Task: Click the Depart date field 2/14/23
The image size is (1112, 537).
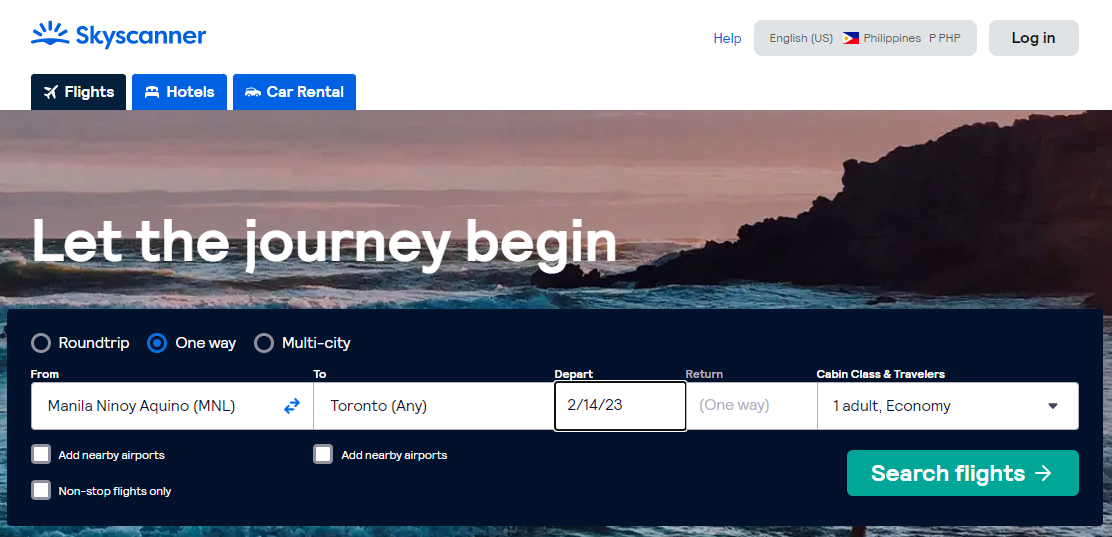Action: pyautogui.click(x=620, y=406)
